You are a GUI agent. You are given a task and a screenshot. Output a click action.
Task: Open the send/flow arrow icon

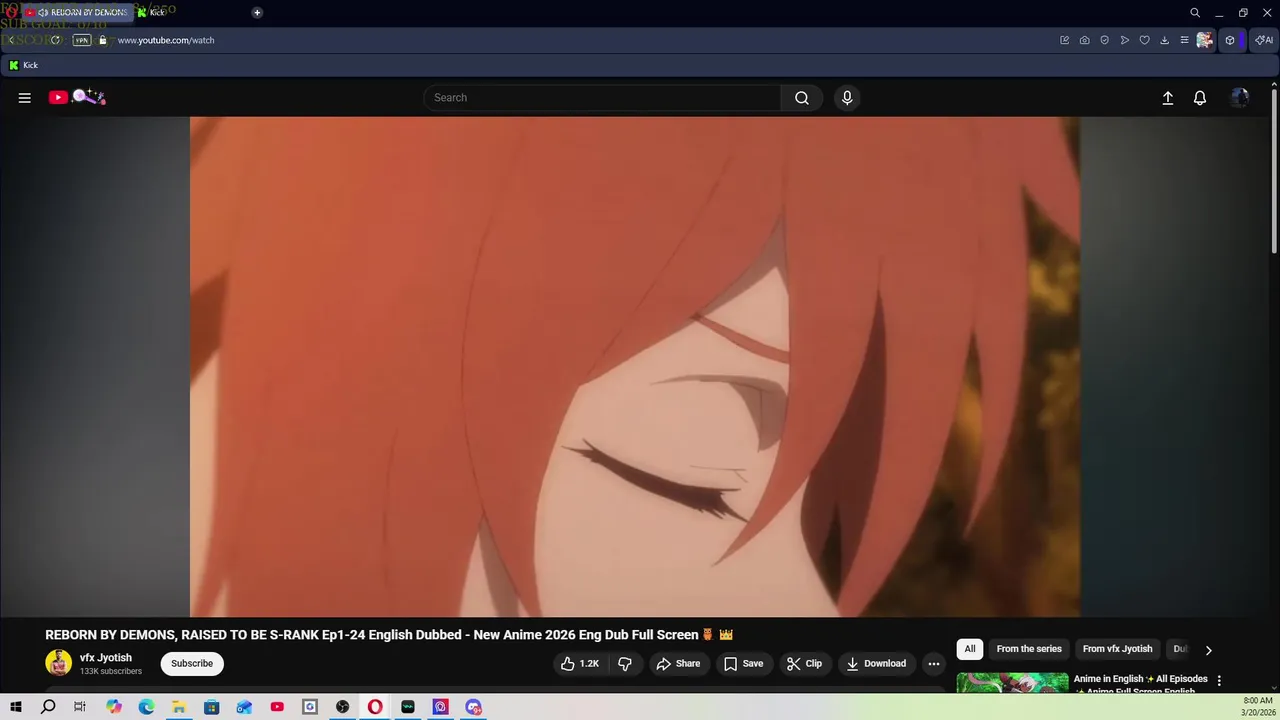pos(1125,40)
